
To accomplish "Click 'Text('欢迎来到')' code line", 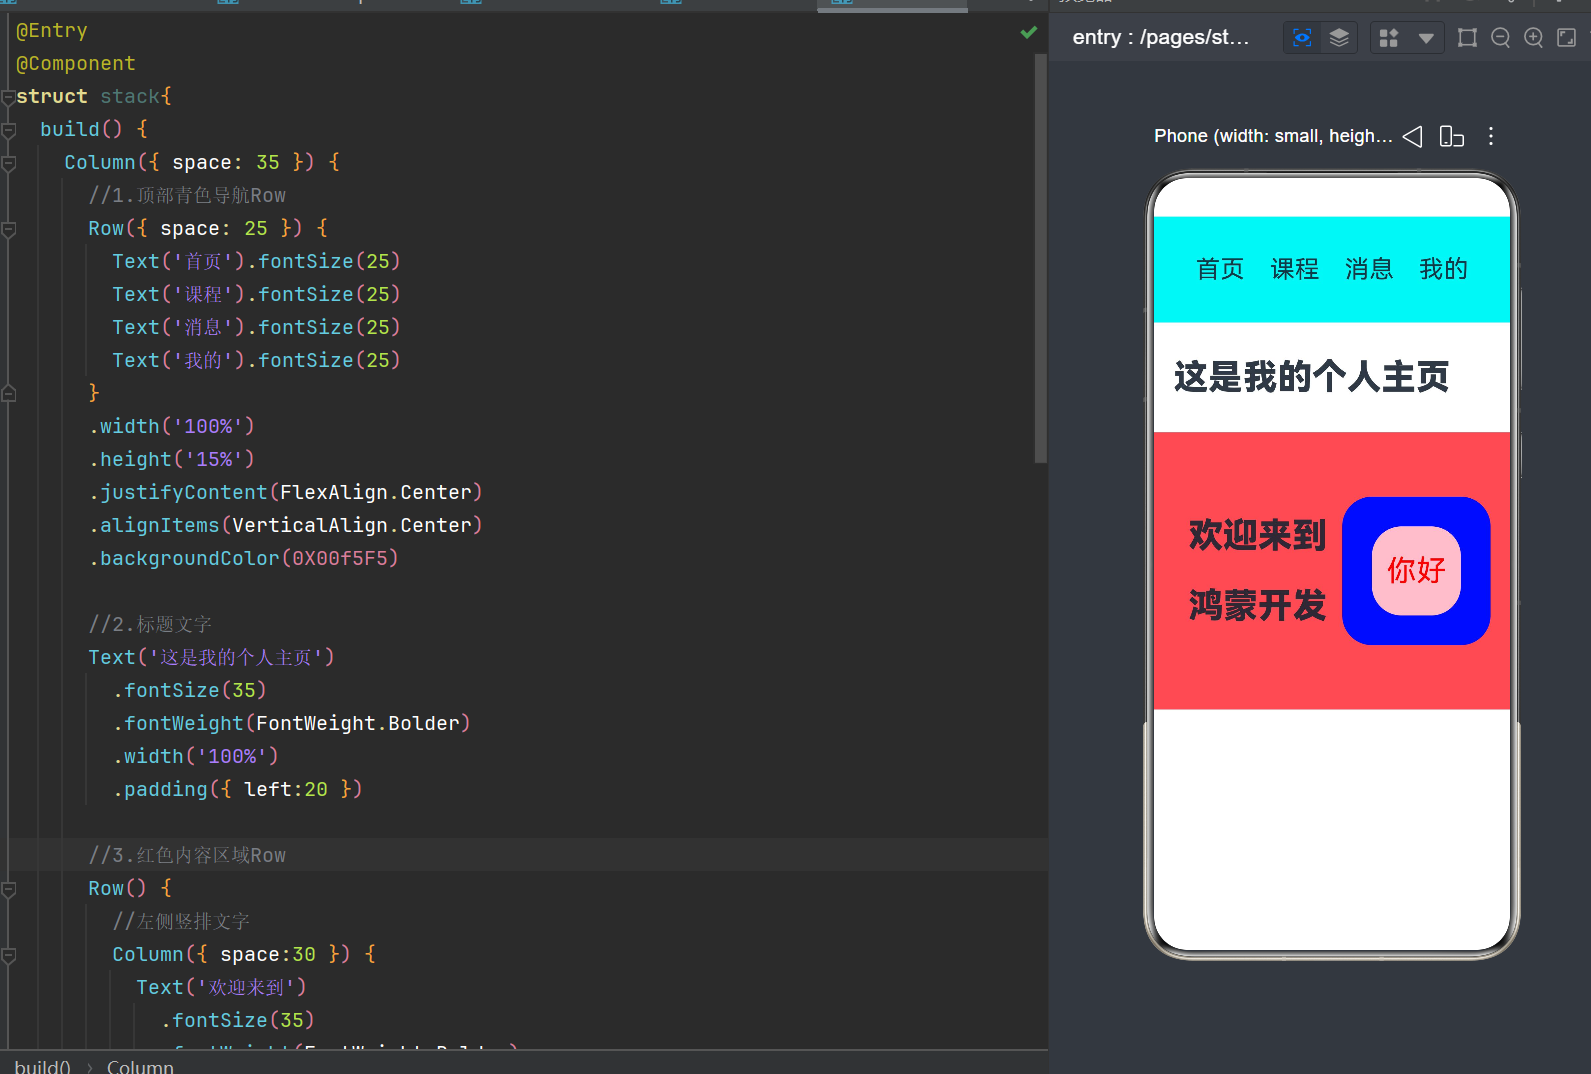I will [222, 987].
